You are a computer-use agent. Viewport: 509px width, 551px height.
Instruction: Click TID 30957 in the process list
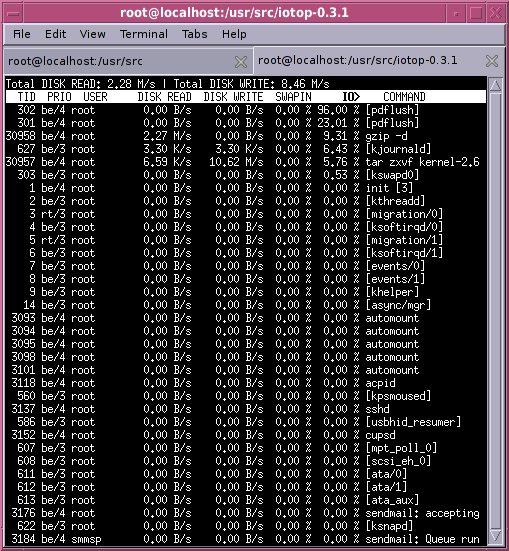coord(21,162)
